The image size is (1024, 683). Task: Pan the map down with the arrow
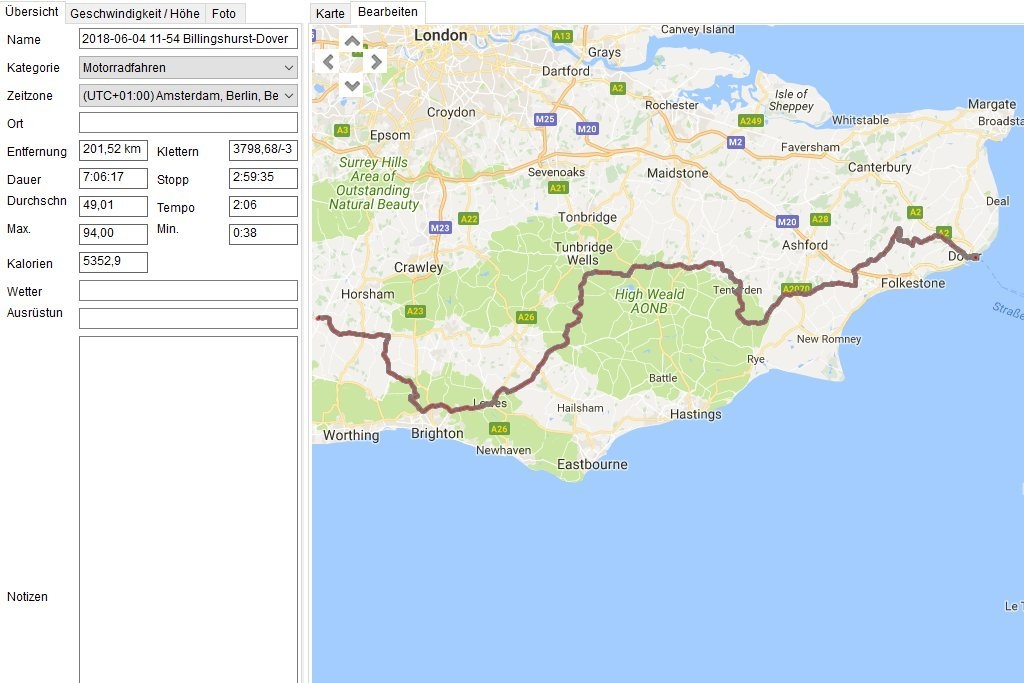(352, 85)
